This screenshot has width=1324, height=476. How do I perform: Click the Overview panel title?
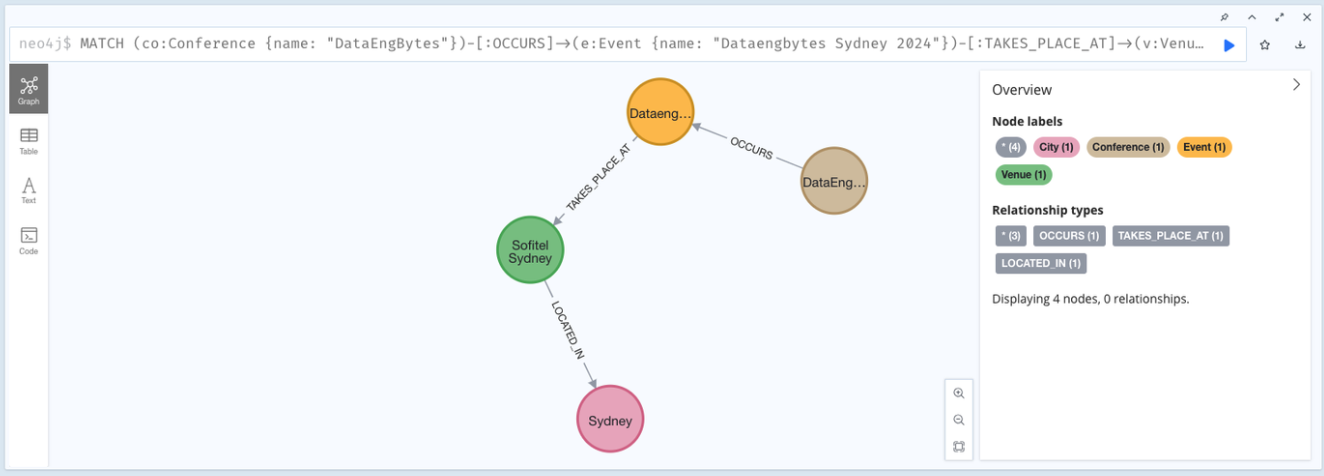[x=1021, y=90]
